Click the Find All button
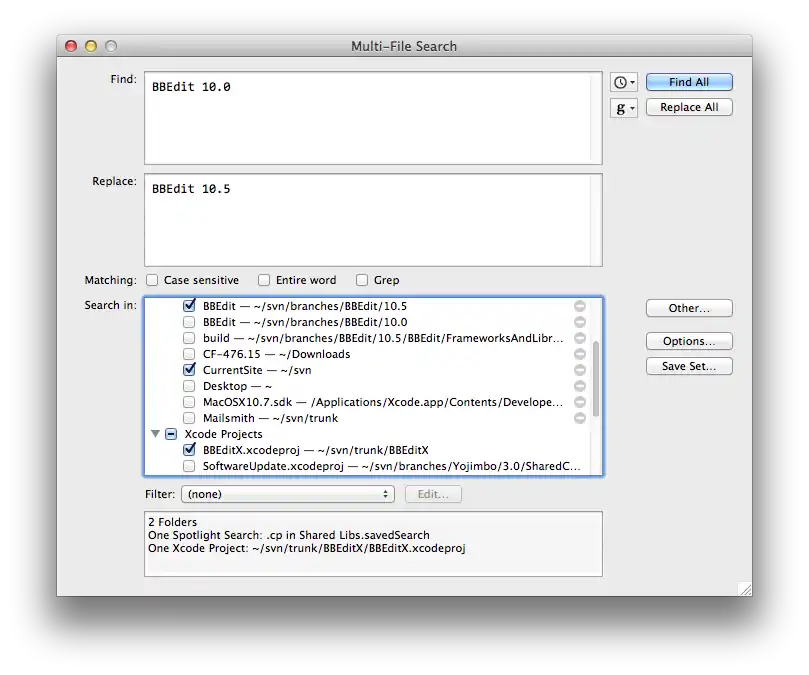This screenshot has height=675, width=809. coord(689,83)
